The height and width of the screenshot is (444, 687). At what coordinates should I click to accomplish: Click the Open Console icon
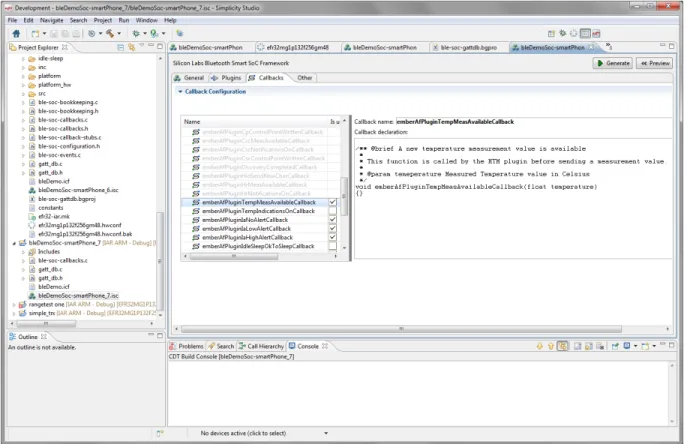[x=645, y=346]
